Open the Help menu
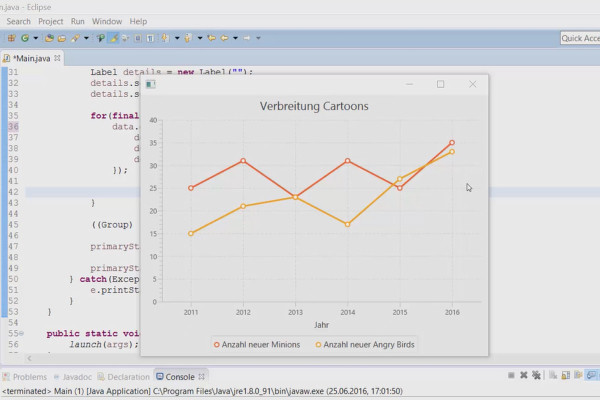 click(x=138, y=21)
